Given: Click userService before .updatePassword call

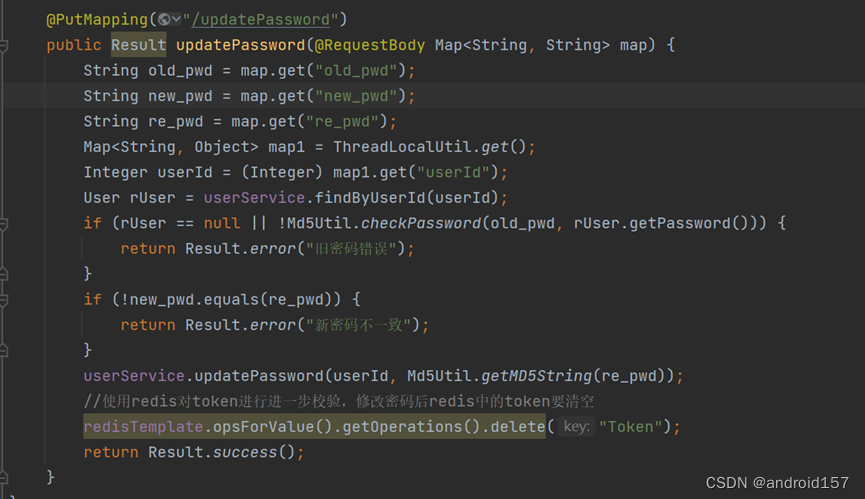Looking at the screenshot, I should (134, 375).
